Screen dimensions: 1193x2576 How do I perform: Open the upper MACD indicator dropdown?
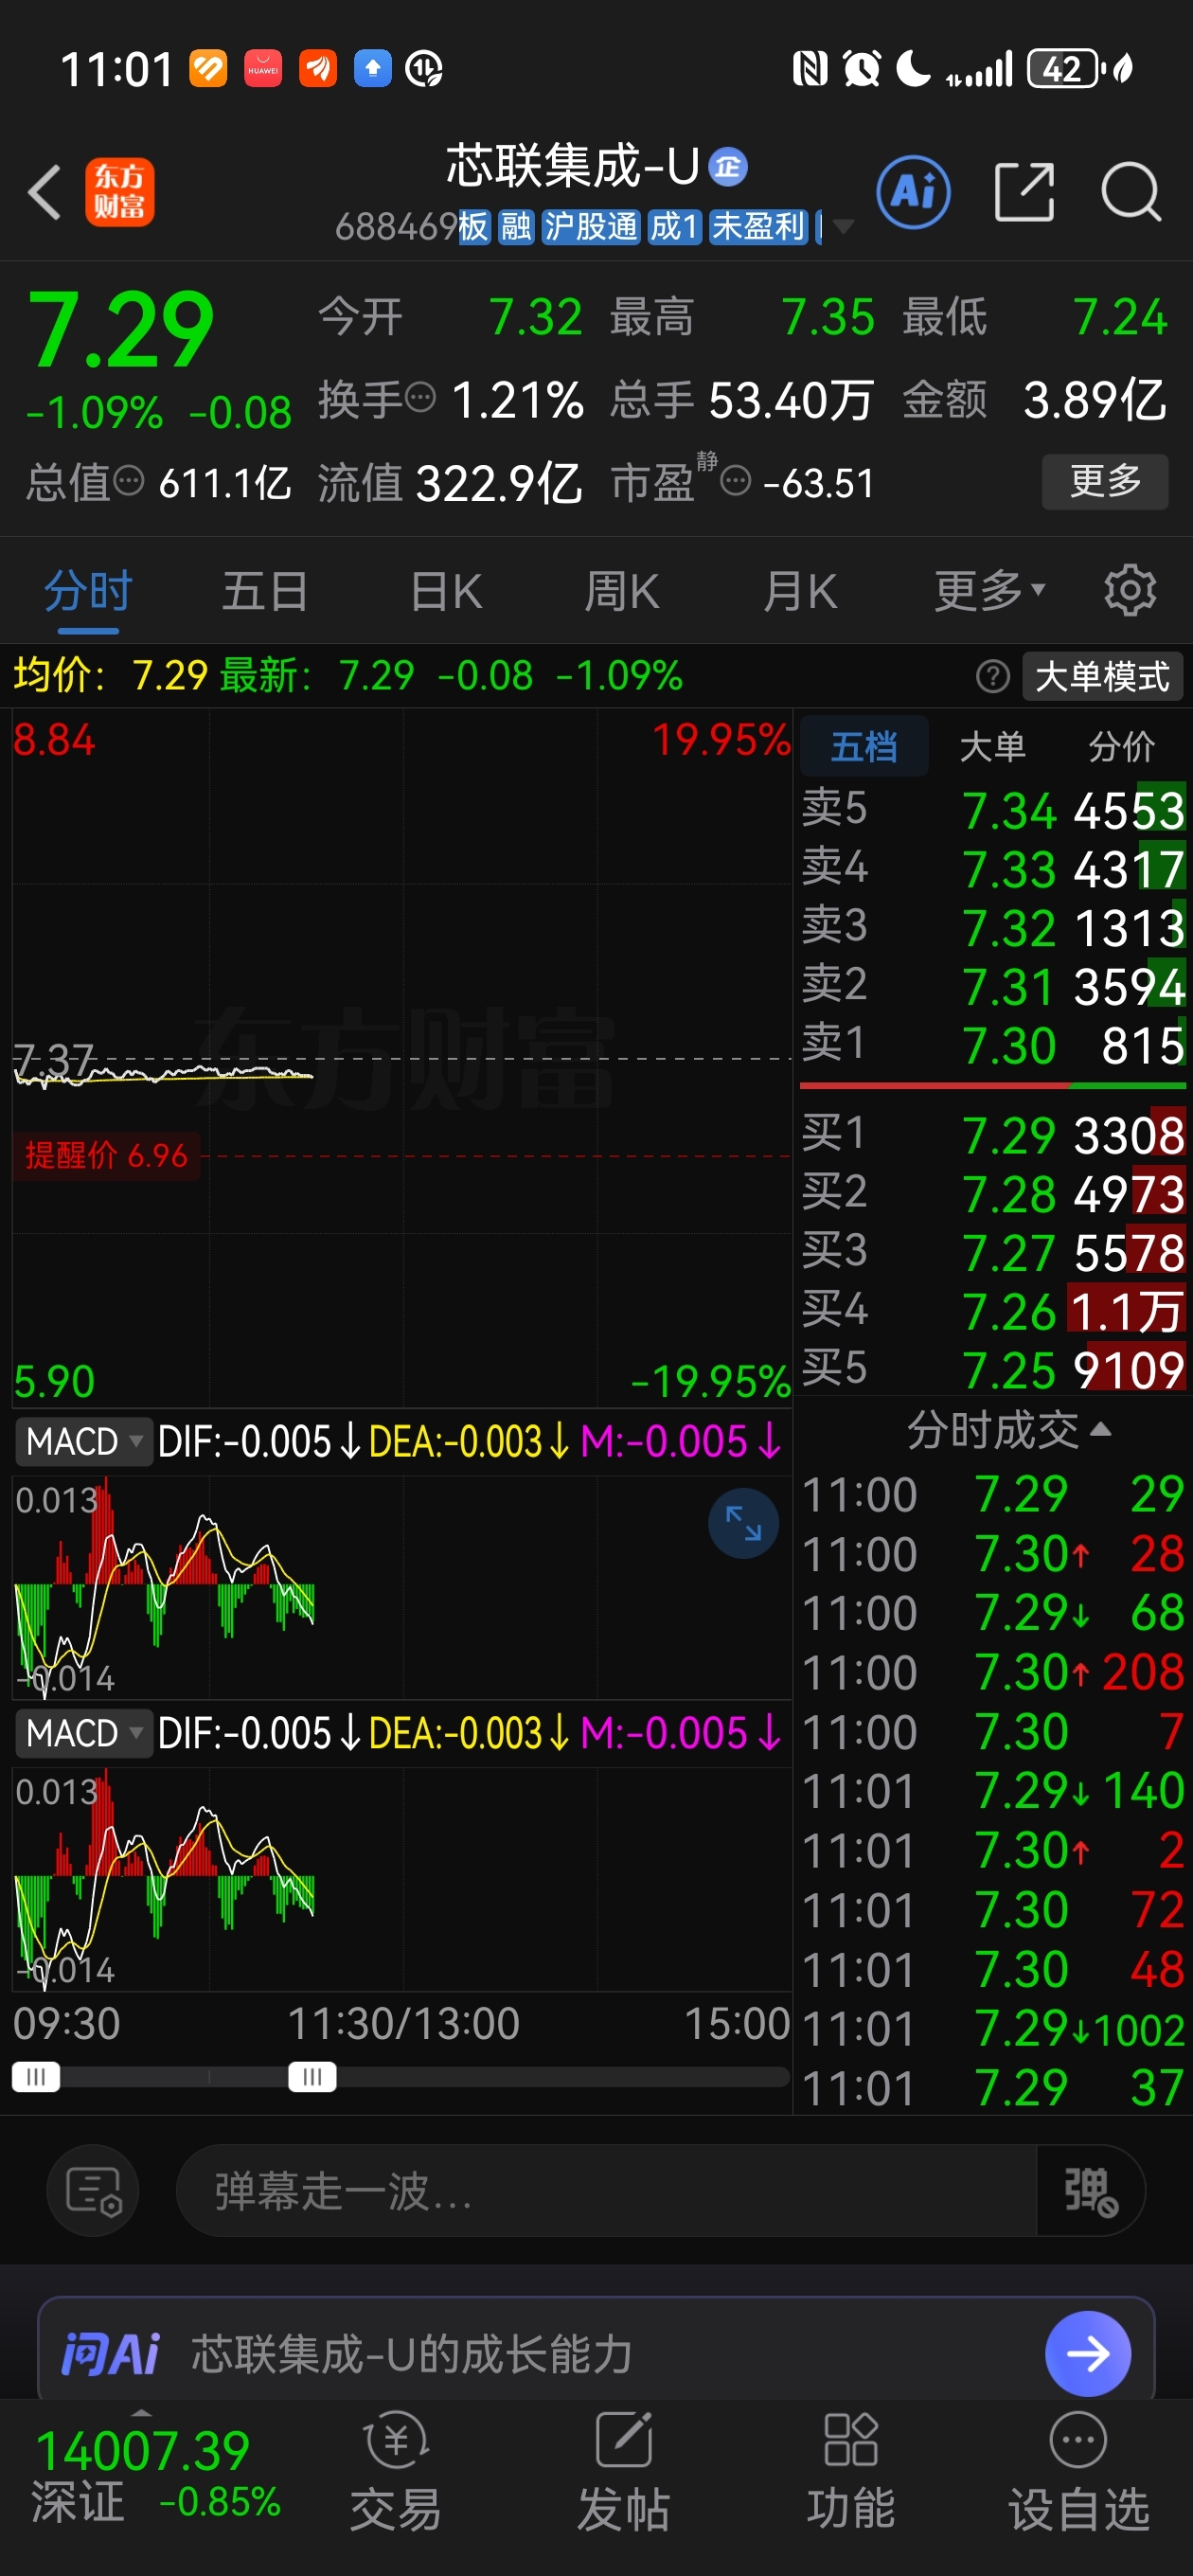tap(83, 1441)
